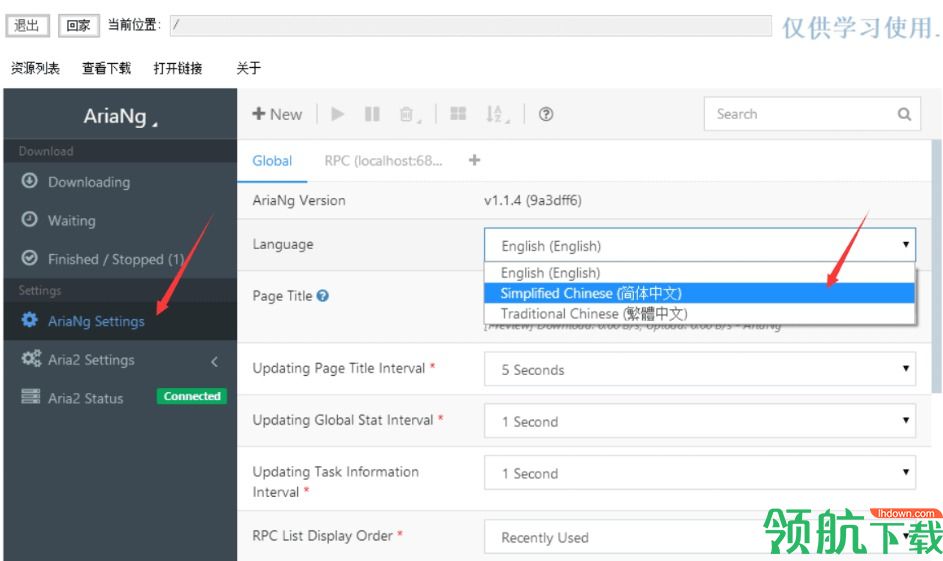943x561 pixels.
Task: Open the sort order A-Z icon
Action: click(x=494, y=114)
